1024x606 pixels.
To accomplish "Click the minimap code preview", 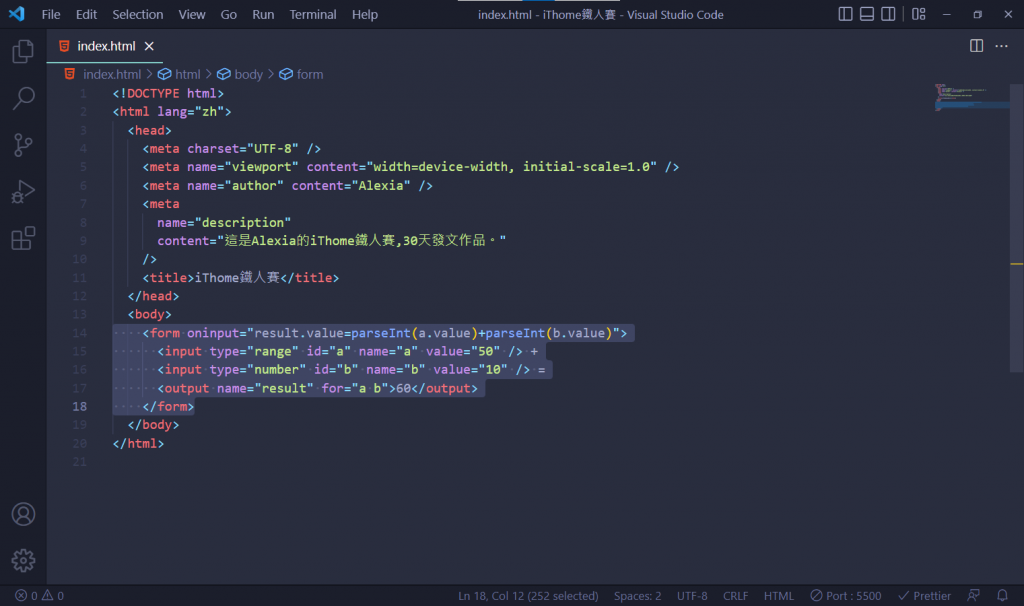I will pos(971,97).
